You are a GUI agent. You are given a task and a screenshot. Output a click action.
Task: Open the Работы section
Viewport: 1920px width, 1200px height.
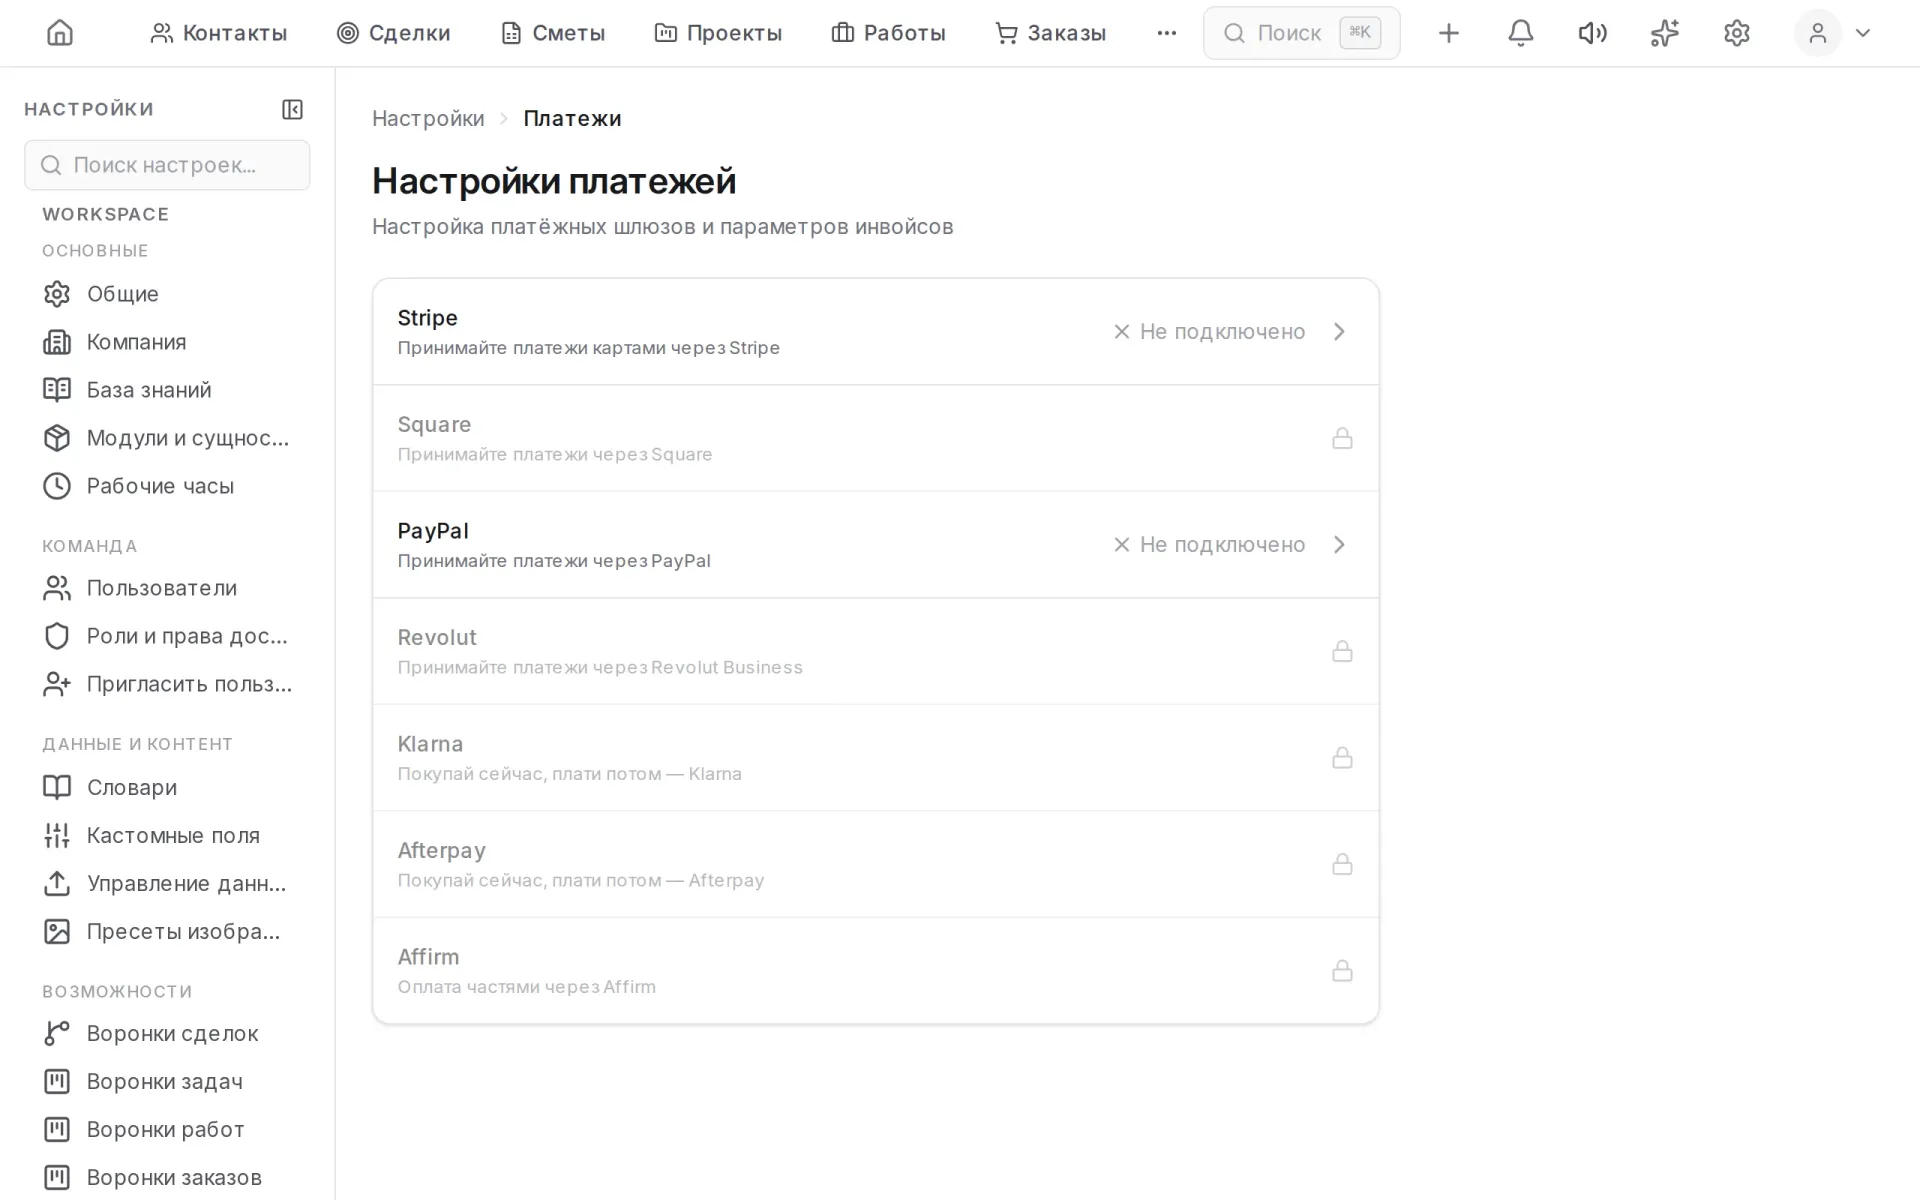[888, 33]
